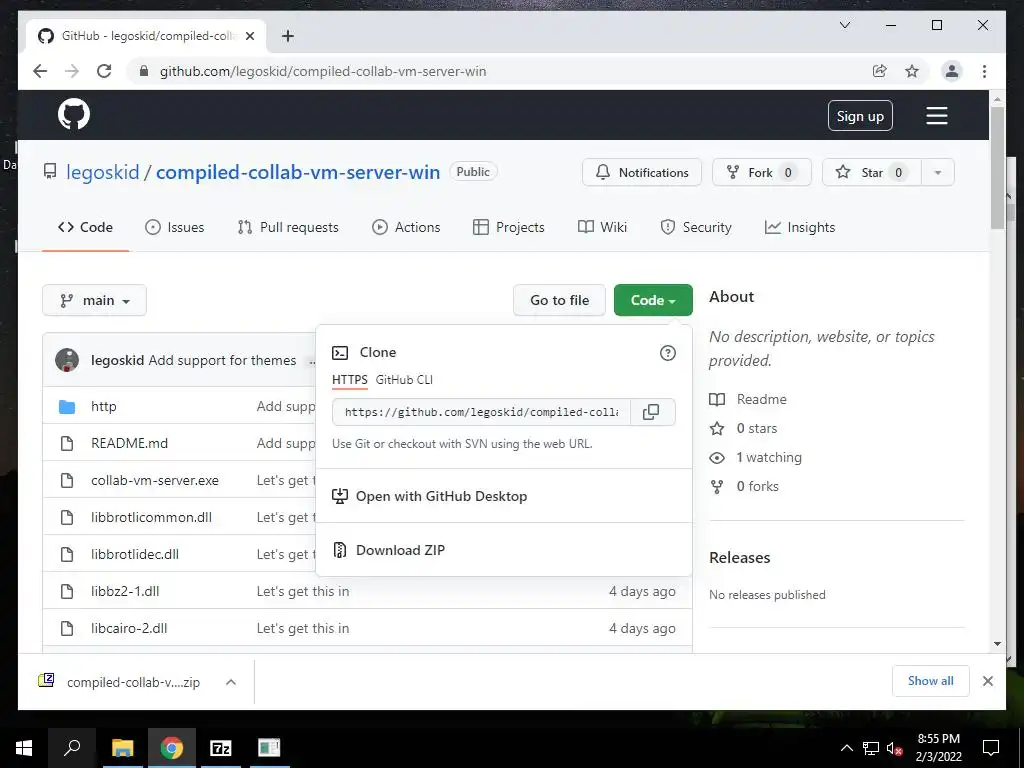Click the clone URL text field
The height and width of the screenshot is (768, 1024).
click(x=481, y=412)
